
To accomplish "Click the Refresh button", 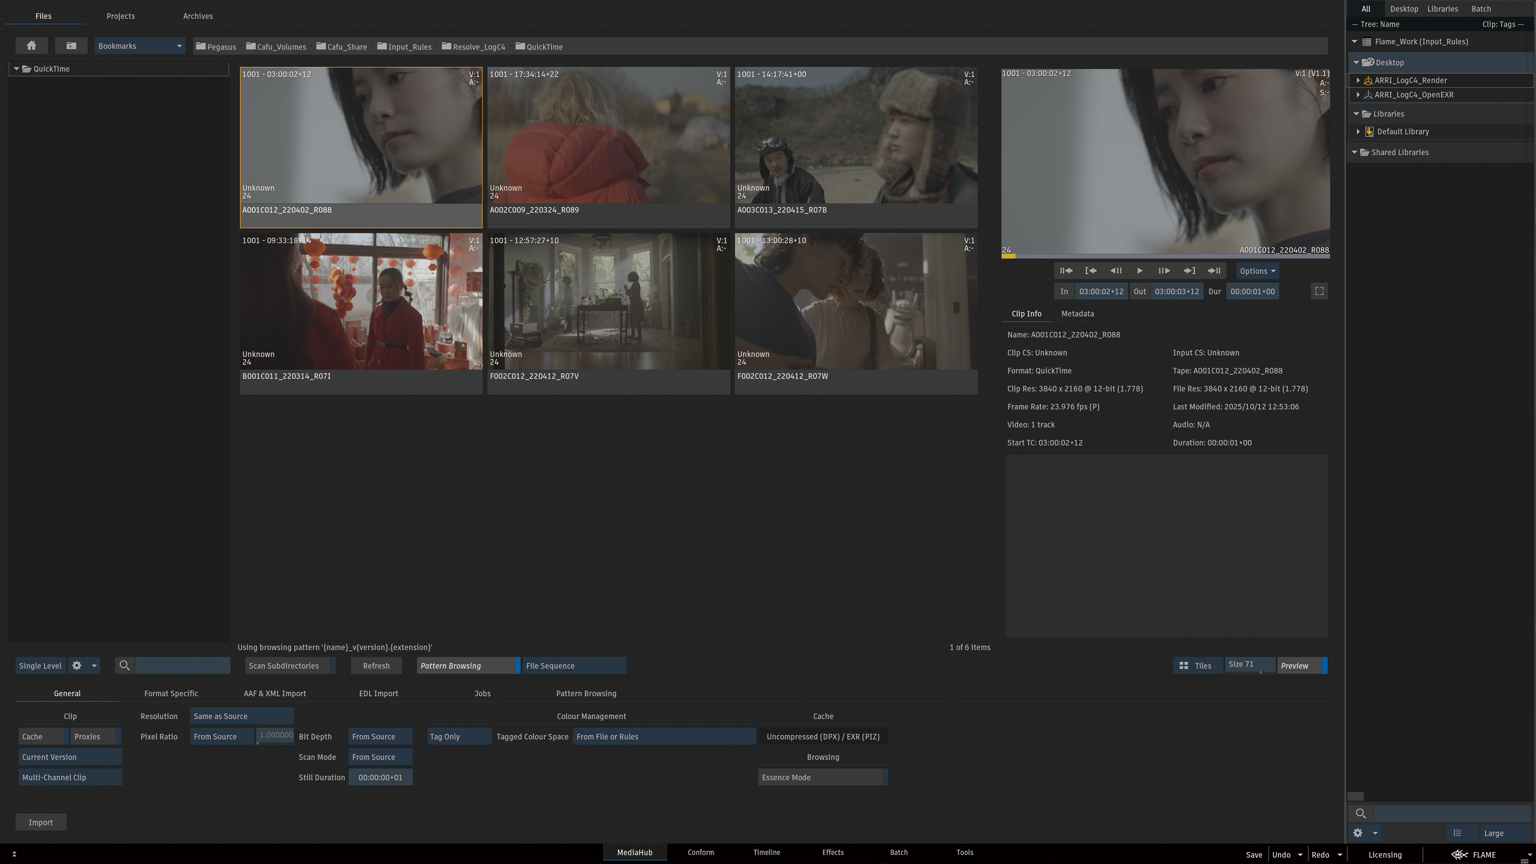I will [x=376, y=666].
